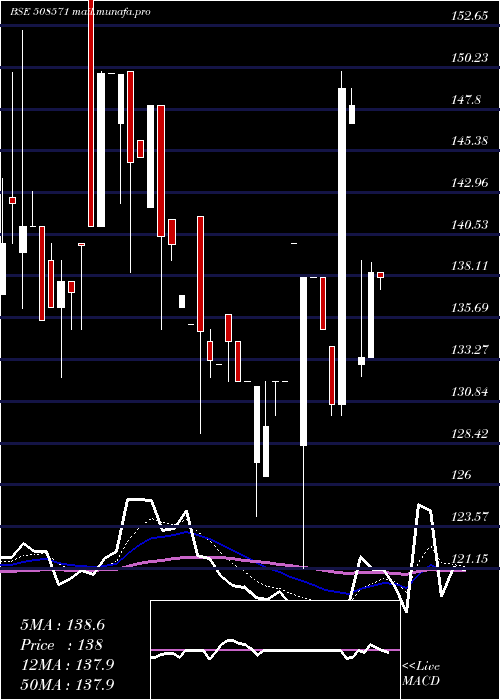
Task: Click the 150.23 price axis label
Action: pos(468,58)
